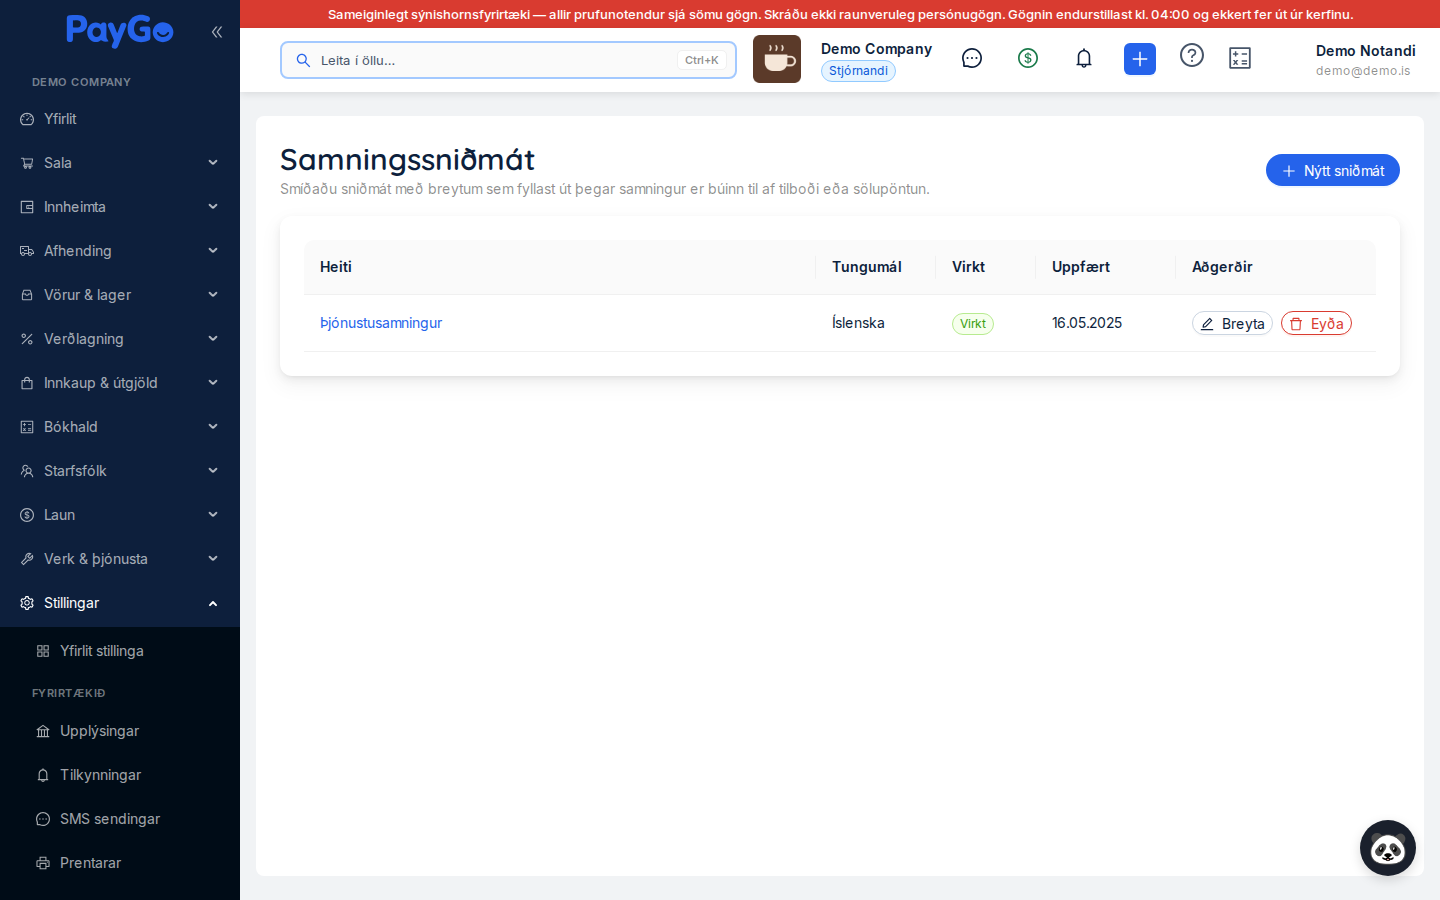1440x900 pixels.
Task: Click Eyða for Þjónustusamningur
Action: coord(1316,324)
